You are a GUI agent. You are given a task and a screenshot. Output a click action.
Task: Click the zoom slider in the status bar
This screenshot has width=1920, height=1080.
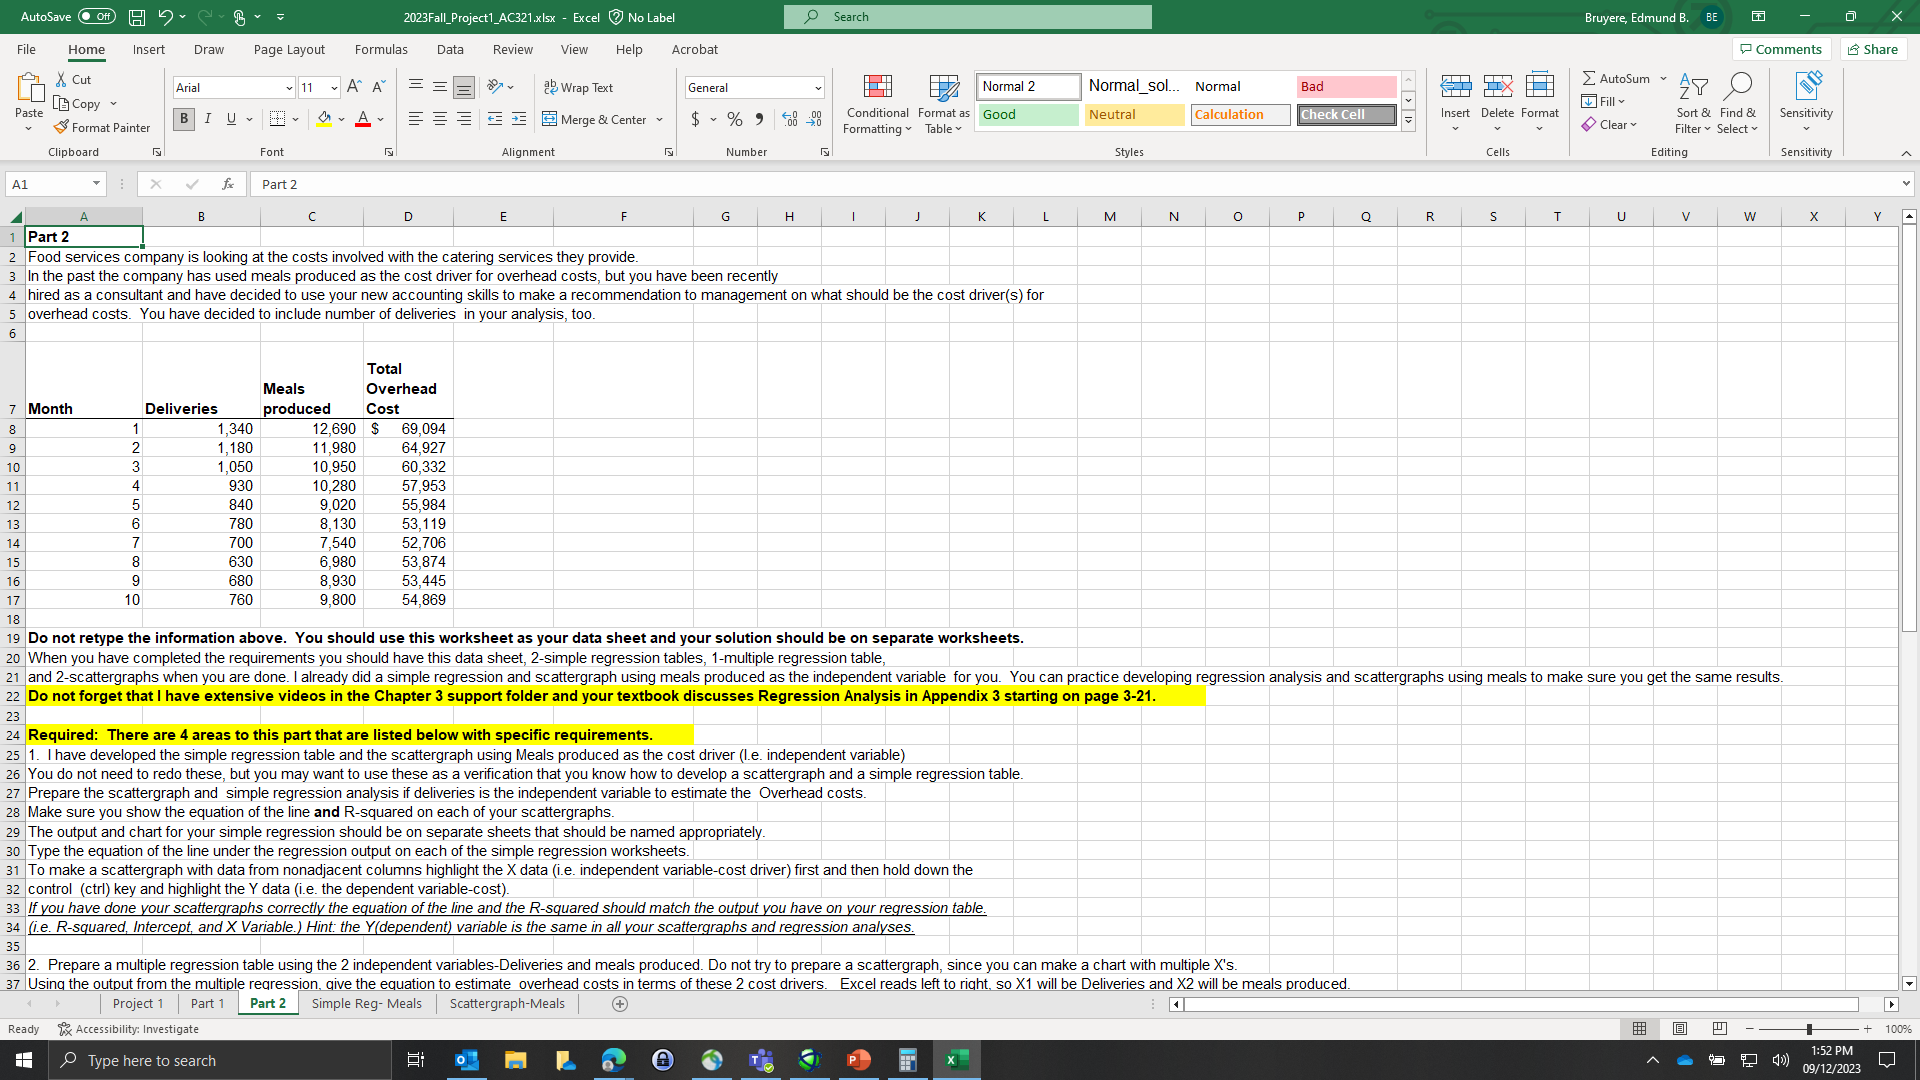point(1808,1029)
